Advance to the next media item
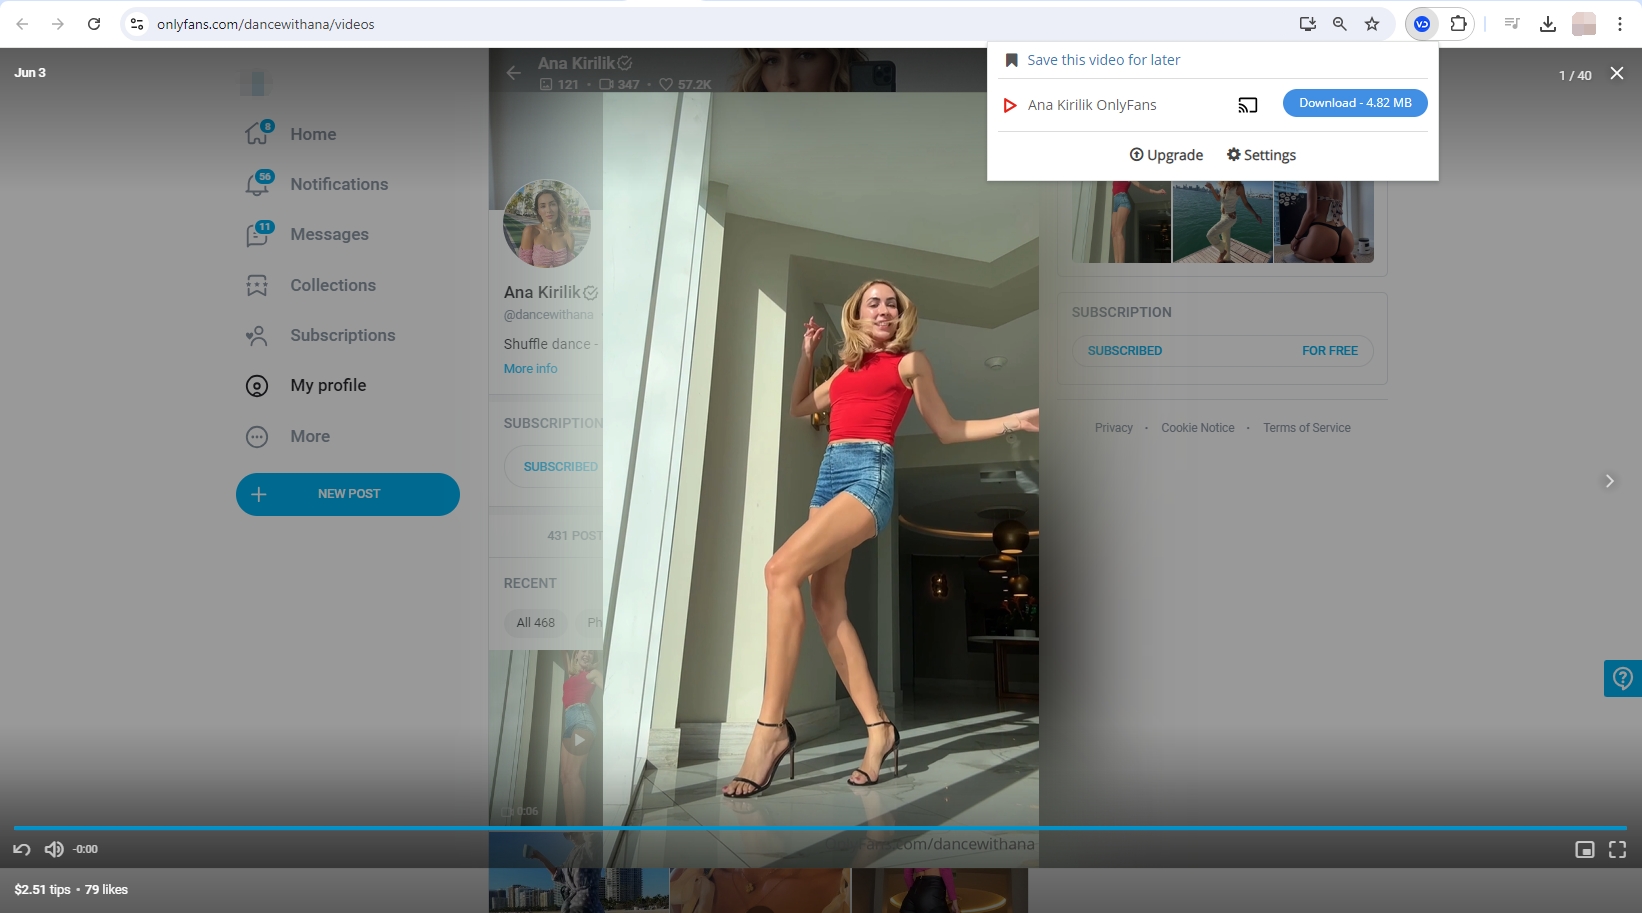Viewport: 1642px width, 913px height. click(1608, 481)
